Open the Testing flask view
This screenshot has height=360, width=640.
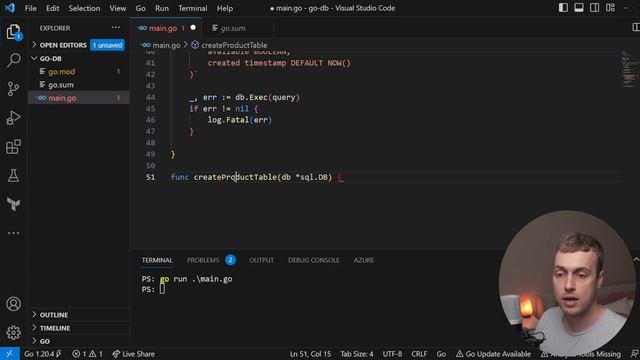pyautogui.click(x=13, y=176)
